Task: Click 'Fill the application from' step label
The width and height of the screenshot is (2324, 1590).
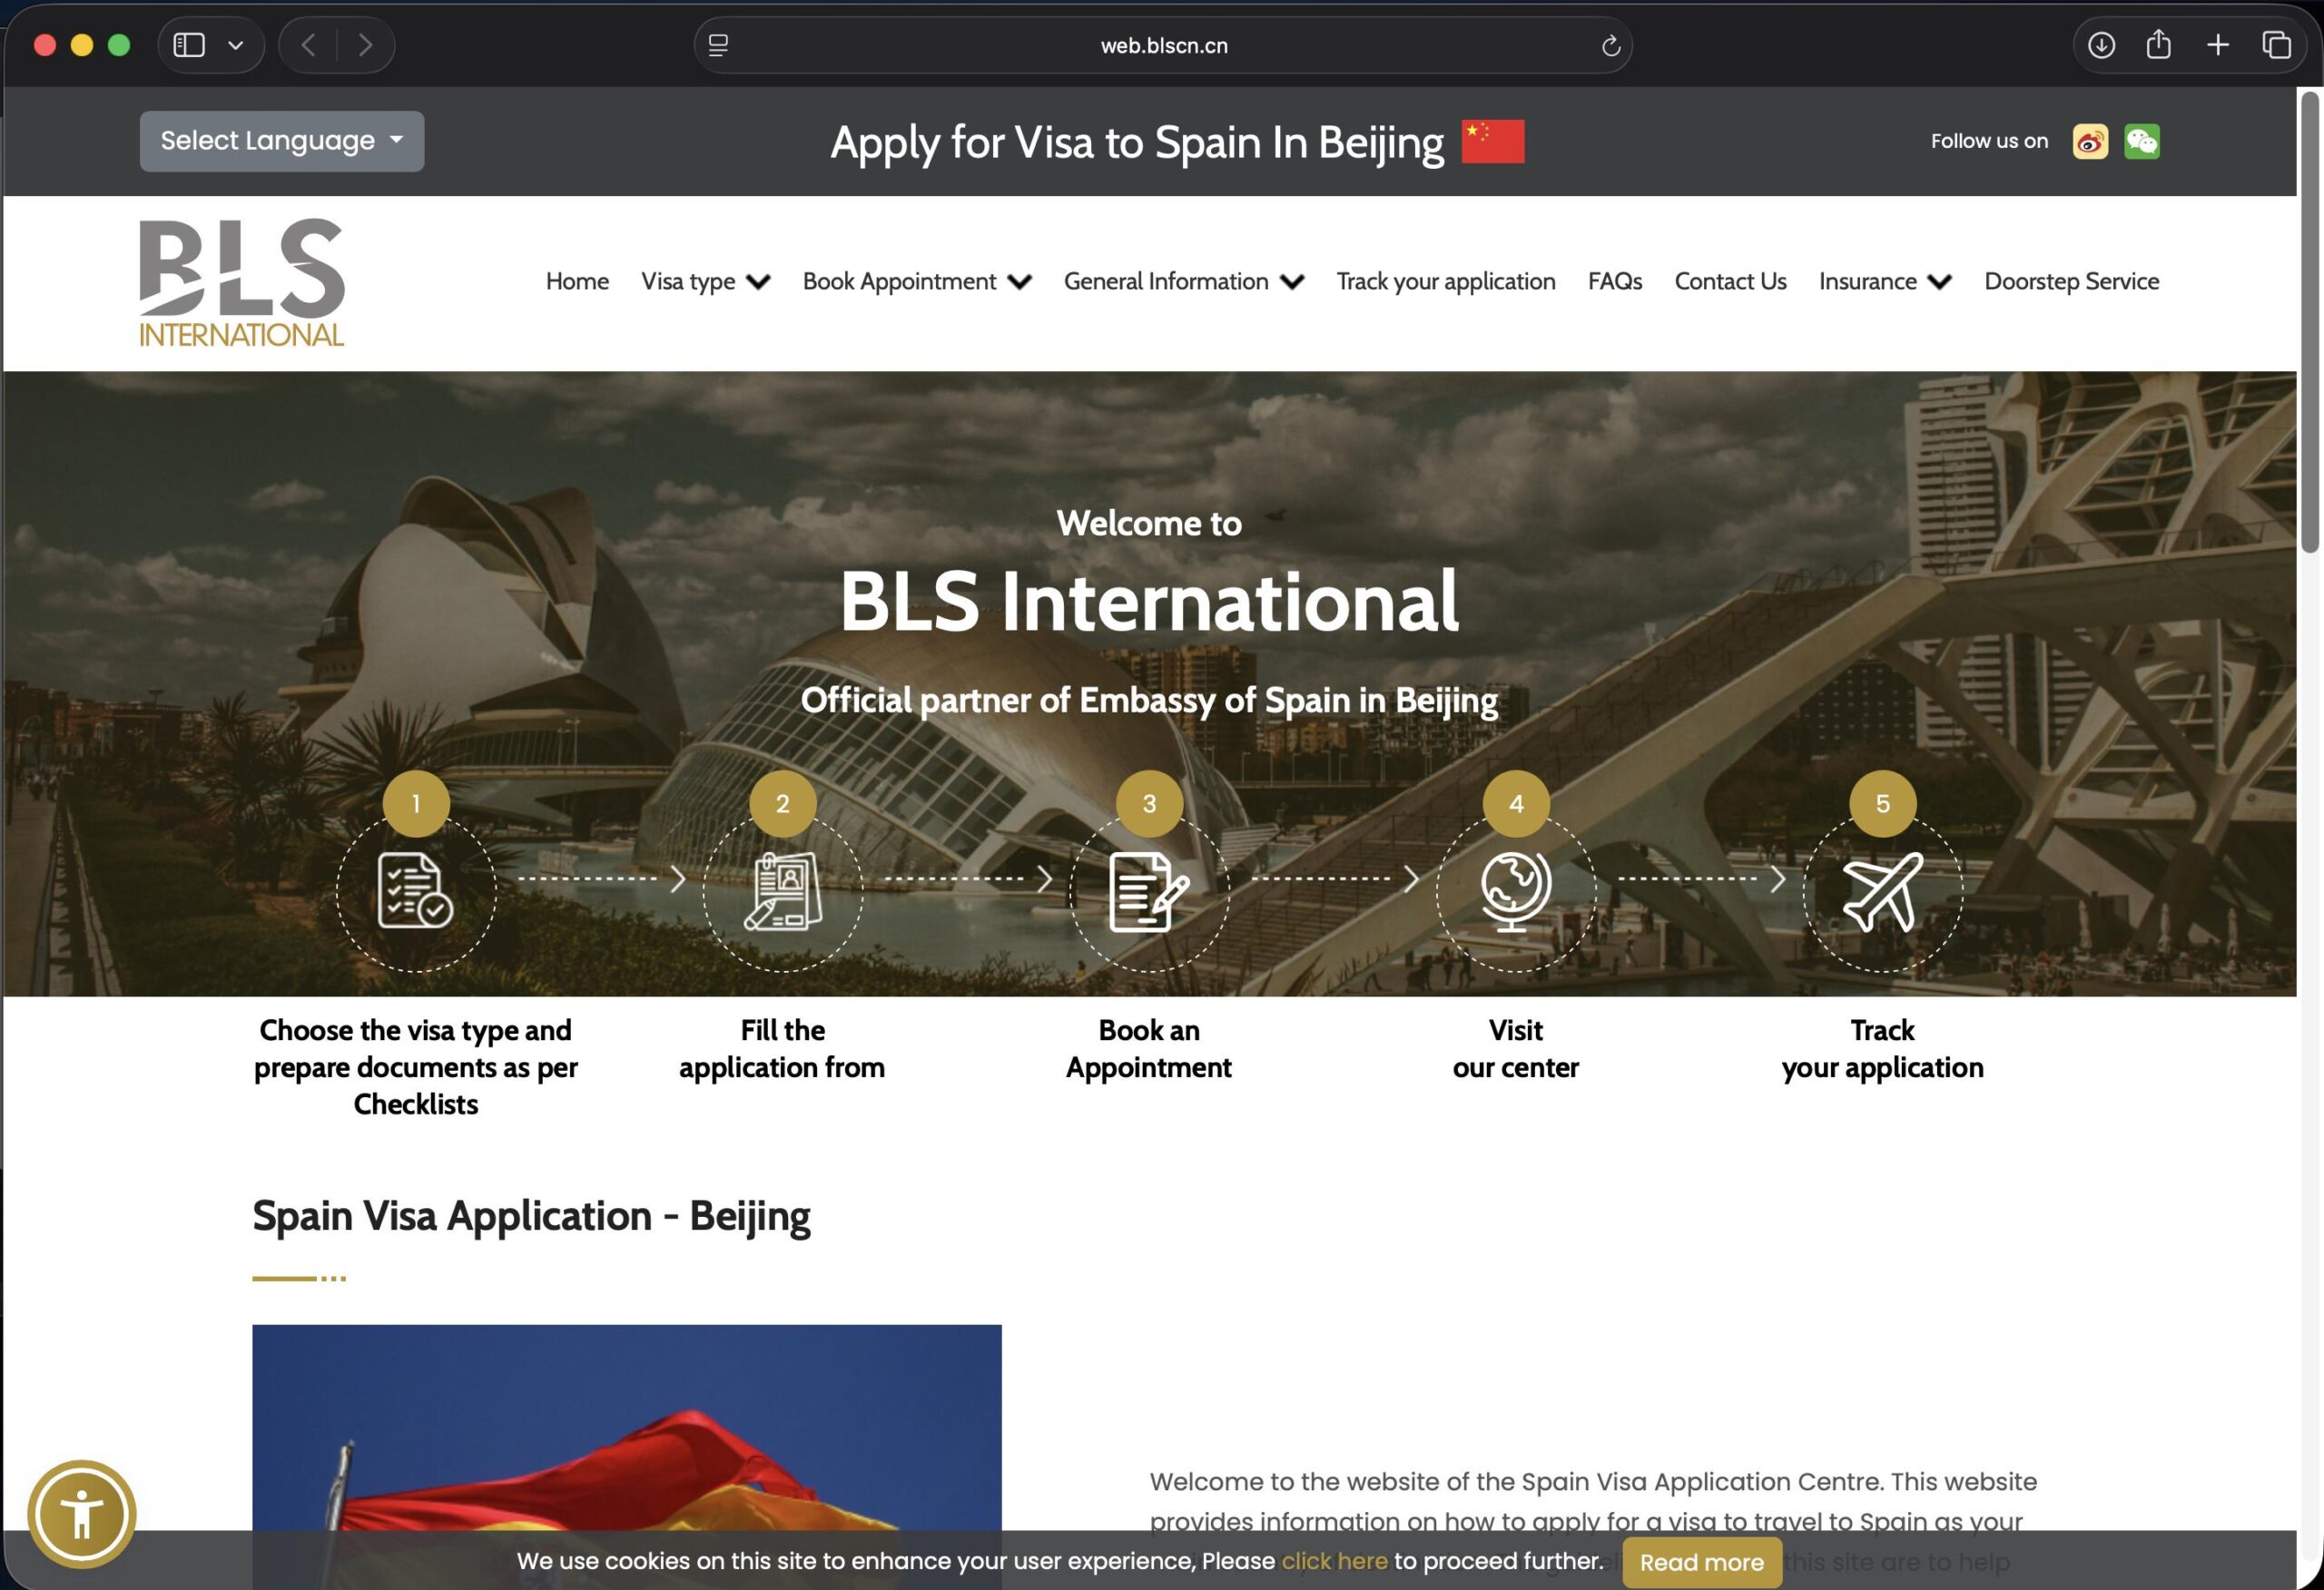Action: [782, 1049]
